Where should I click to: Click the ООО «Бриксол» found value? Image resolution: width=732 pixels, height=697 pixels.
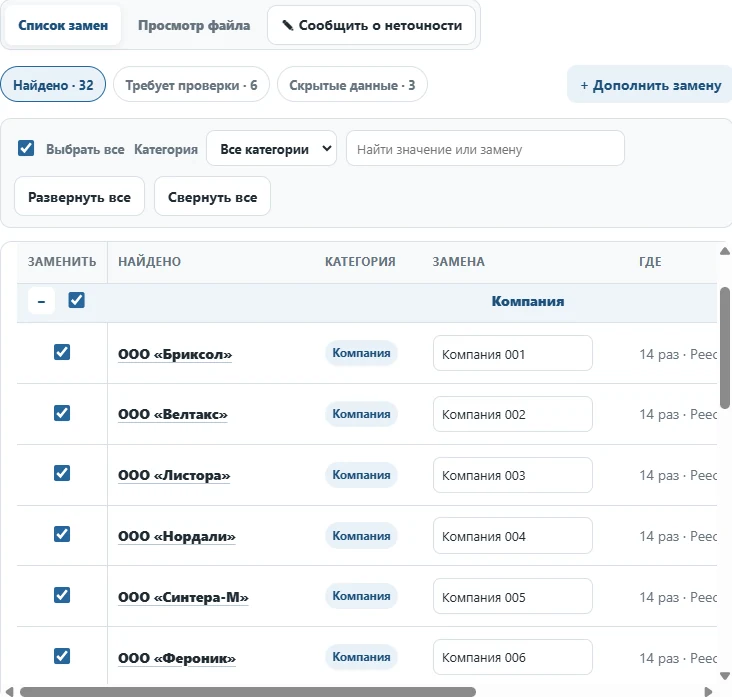(175, 354)
